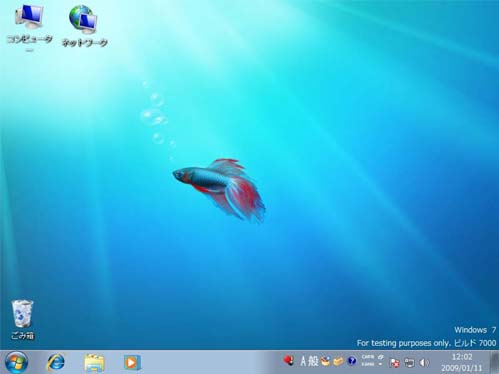
Task: Launch Internet Explorer from the taskbar
Action: pos(56,362)
